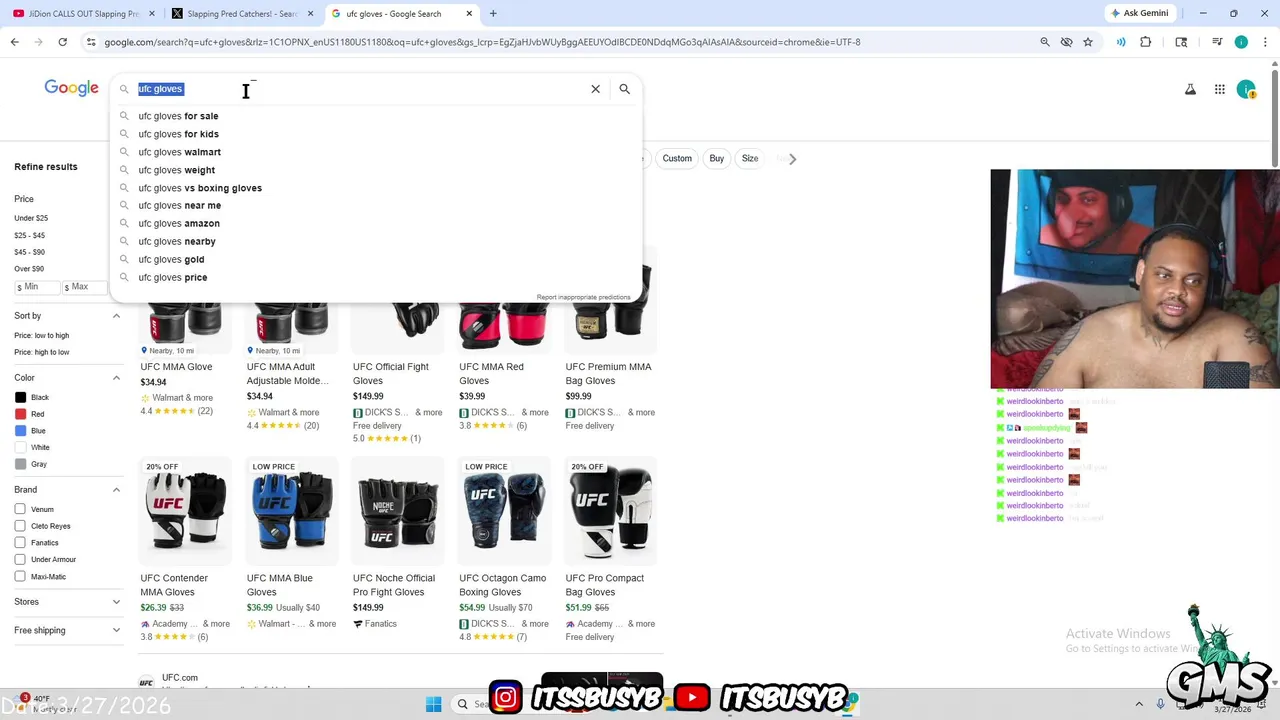Select suggestion 'ufc gloves walmart'

coord(376,152)
